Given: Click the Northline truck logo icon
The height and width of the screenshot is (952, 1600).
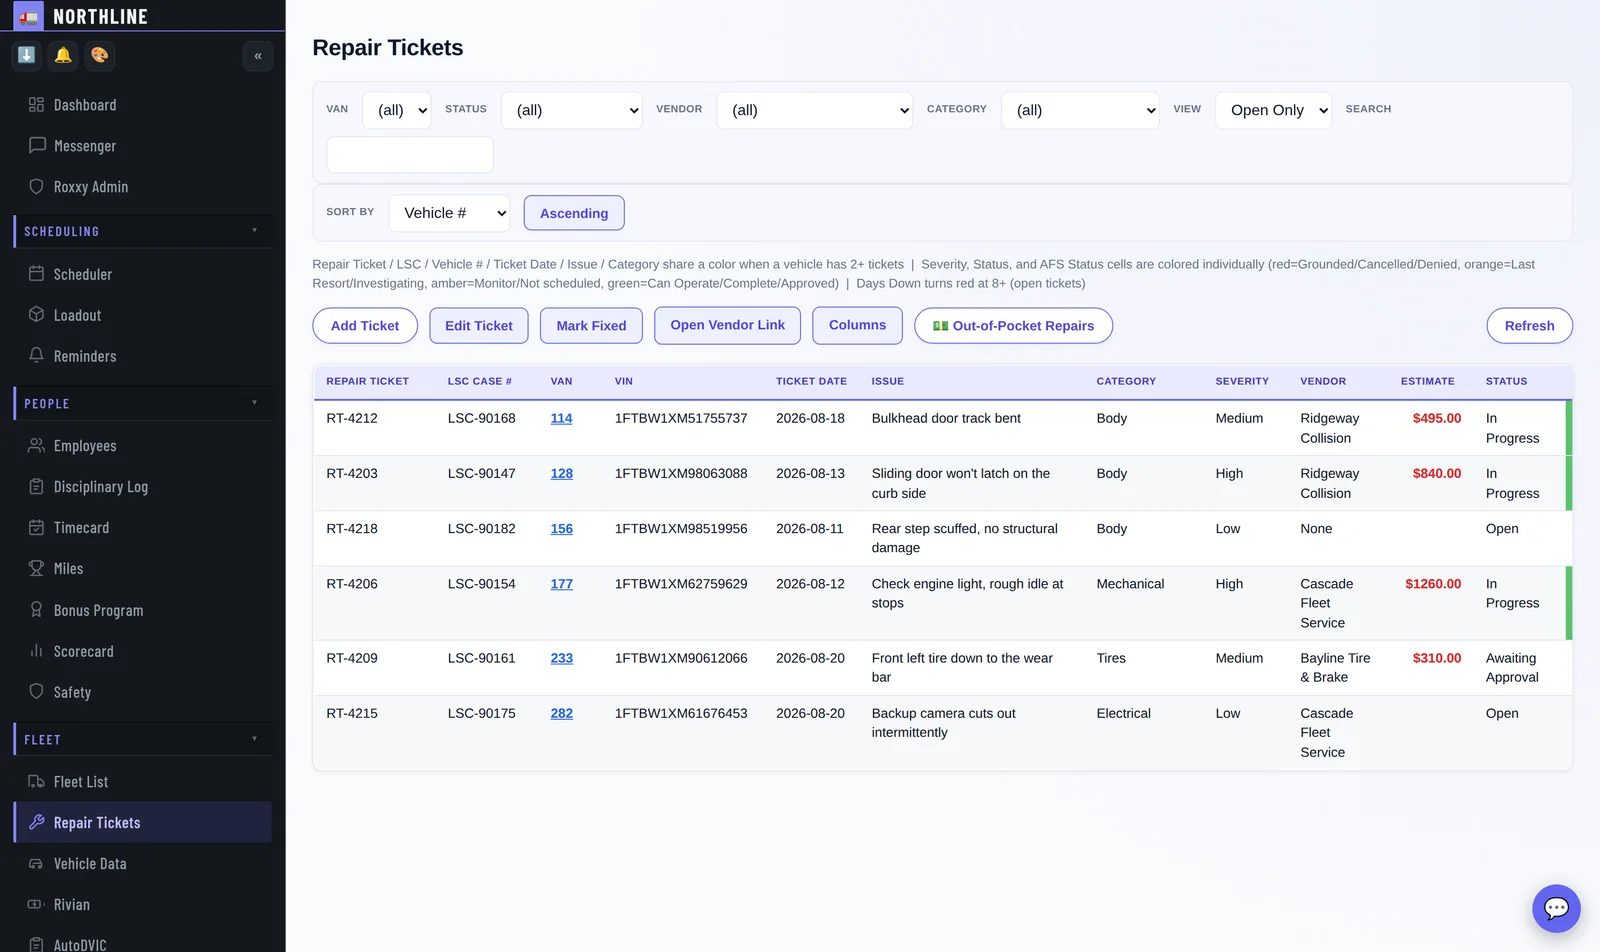Looking at the screenshot, I should [28, 16].
